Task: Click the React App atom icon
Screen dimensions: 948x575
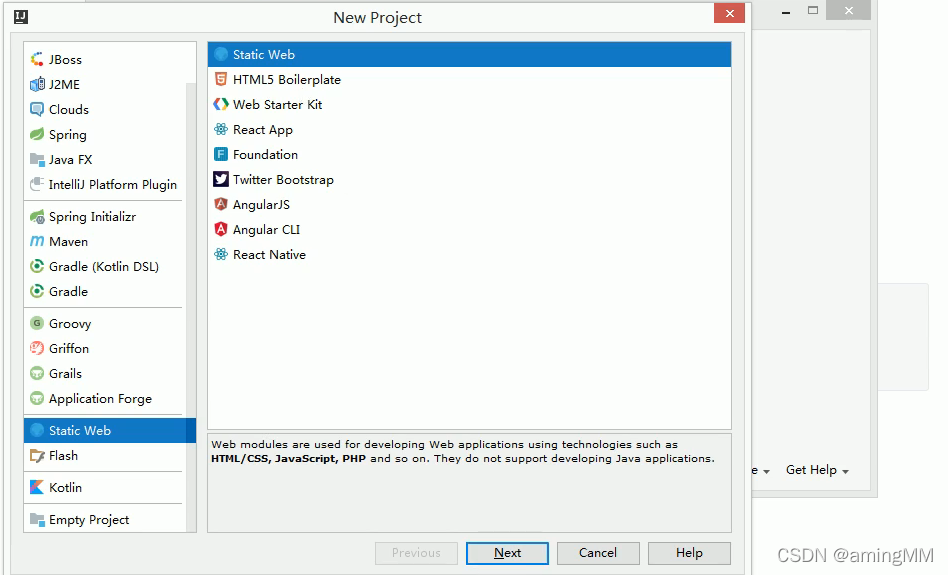Action: [221, 129]
